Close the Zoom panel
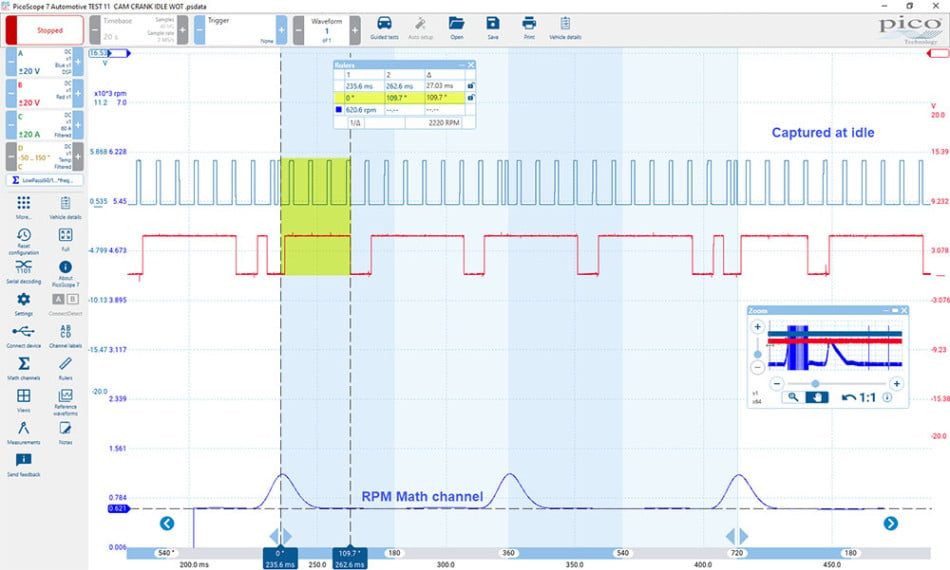 tap(904, 310)
